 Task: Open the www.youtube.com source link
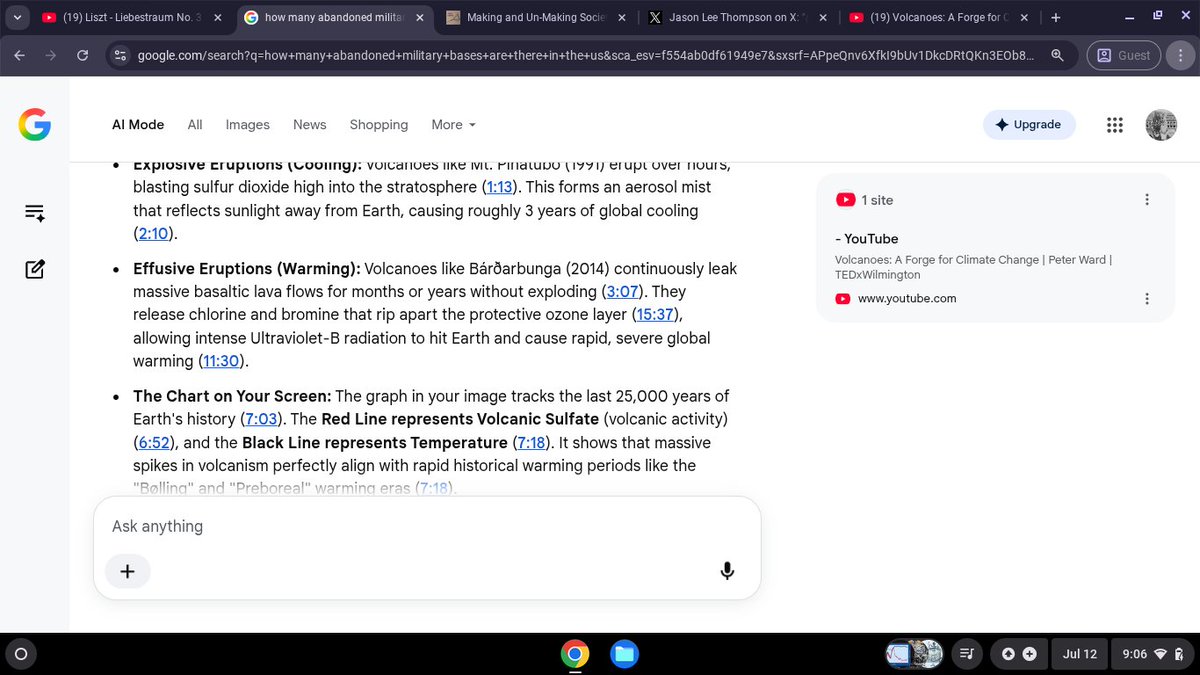(x=907, y=298)
